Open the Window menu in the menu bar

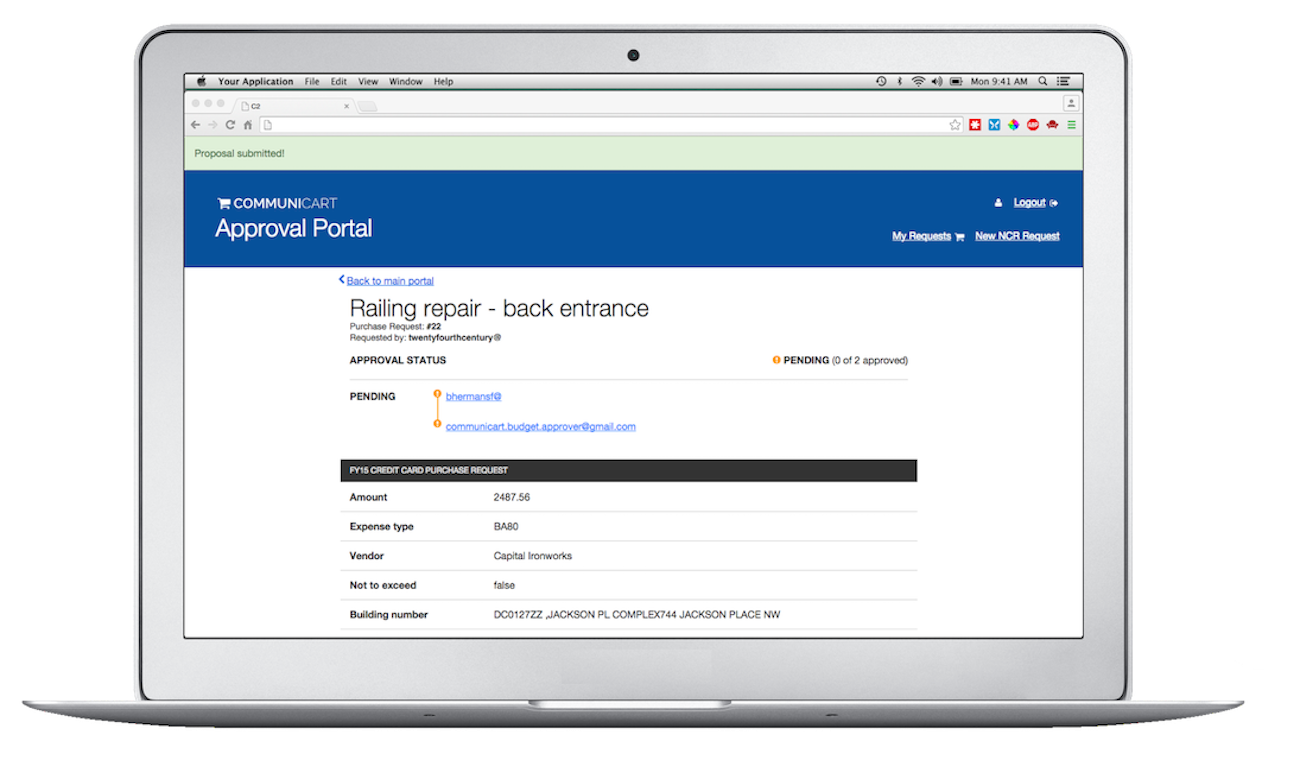405,81
